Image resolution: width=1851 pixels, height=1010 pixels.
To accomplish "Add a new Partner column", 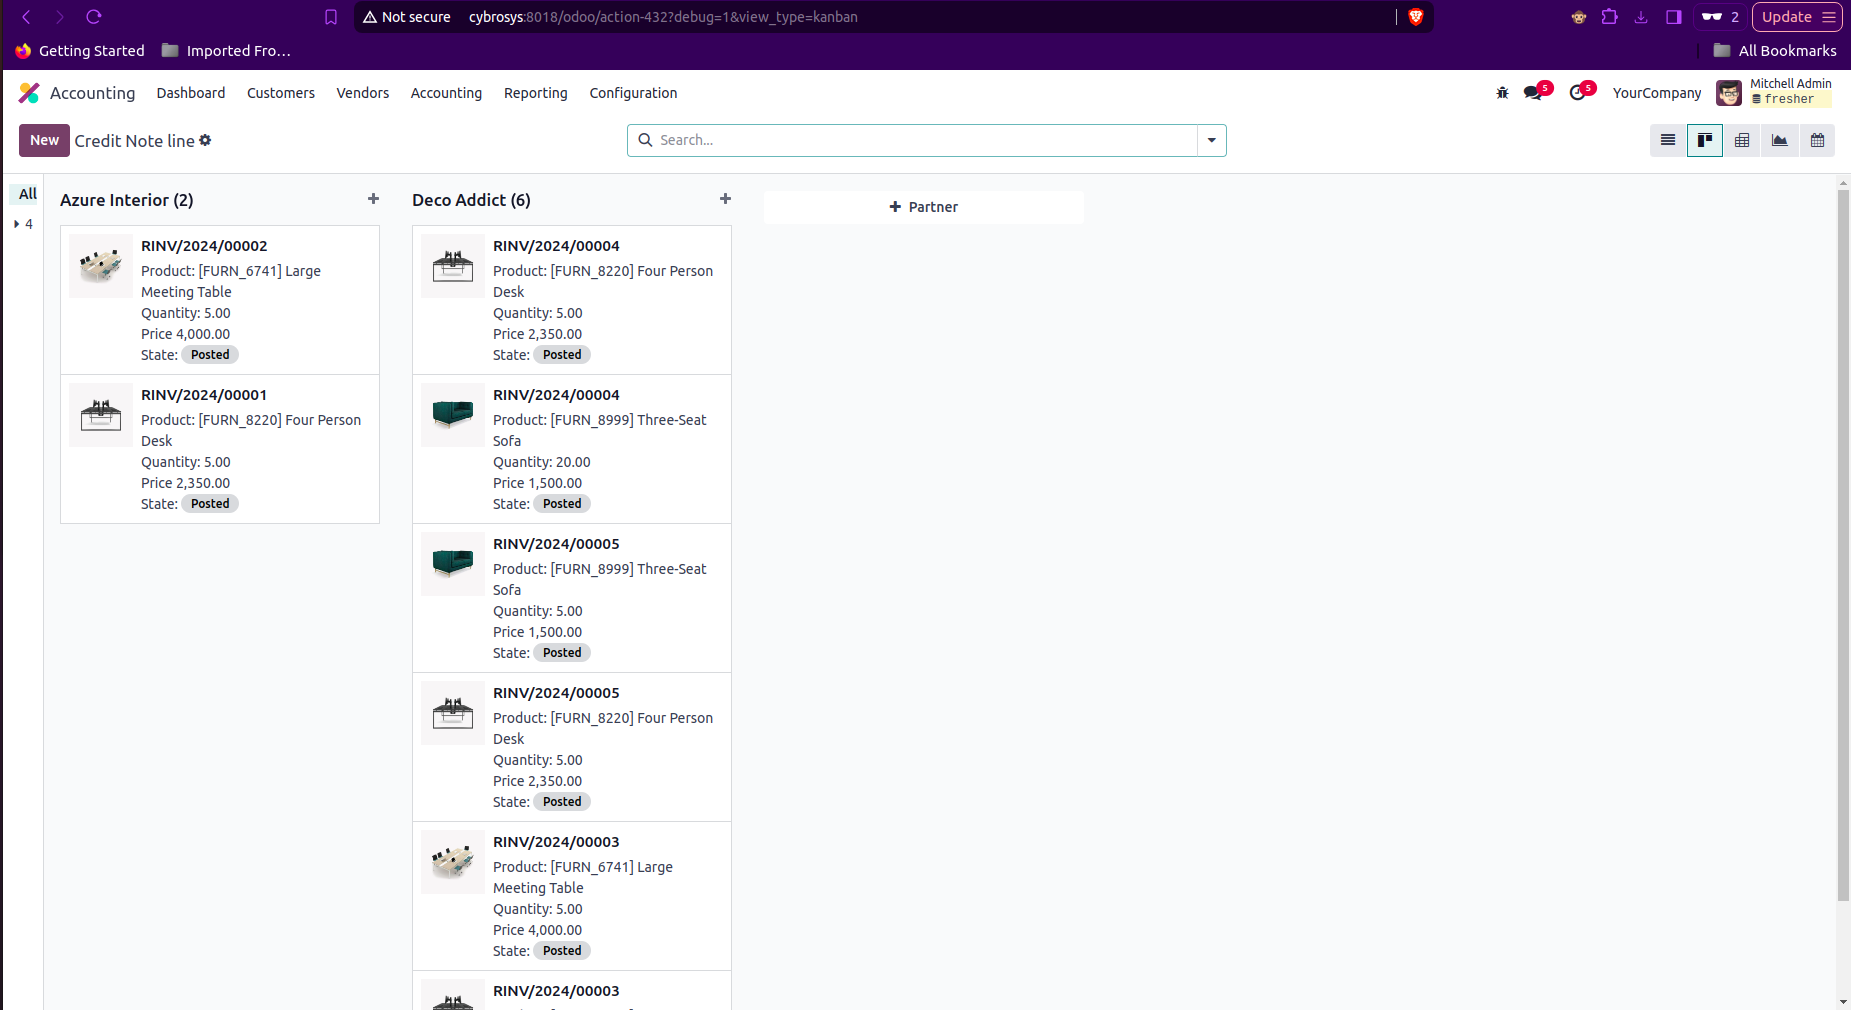I will coord(923,207).
